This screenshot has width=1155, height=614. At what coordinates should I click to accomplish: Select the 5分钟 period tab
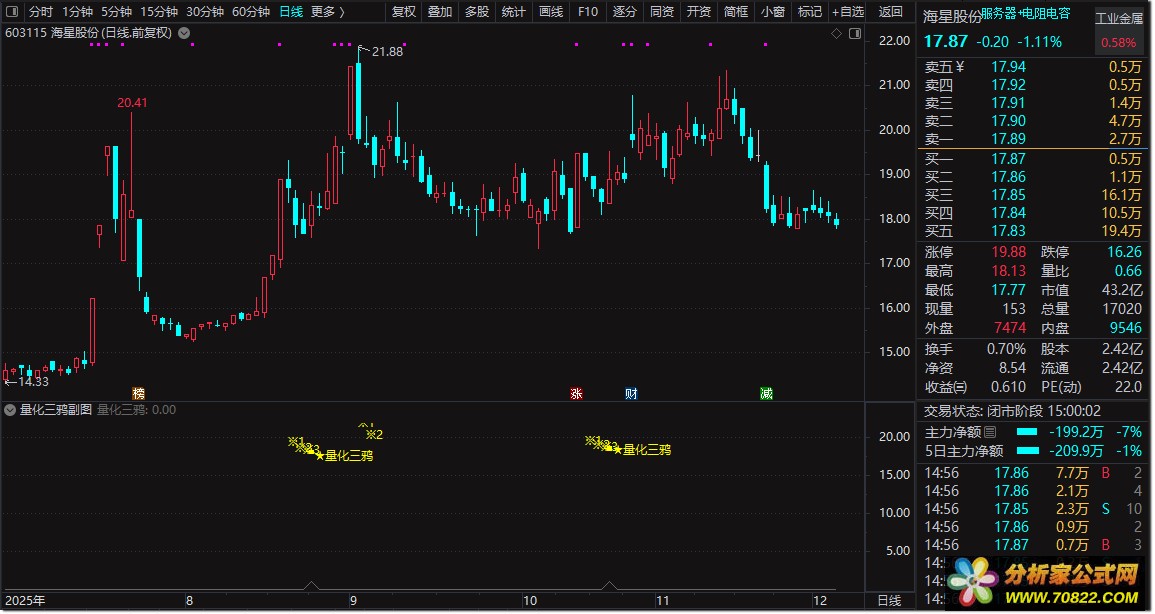click(116, 12)
